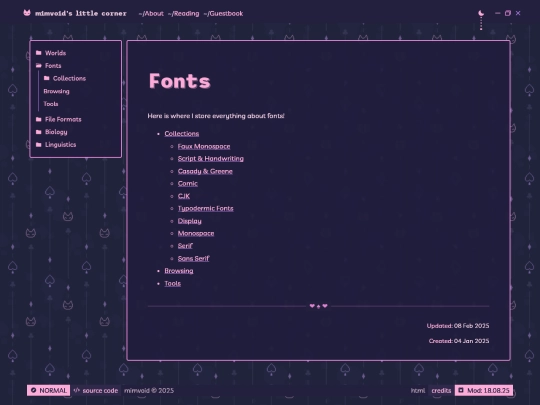This screenshot has height=405, width=540.
Task: Restore the window with overlapping squares icon
Action: [508, 13]
